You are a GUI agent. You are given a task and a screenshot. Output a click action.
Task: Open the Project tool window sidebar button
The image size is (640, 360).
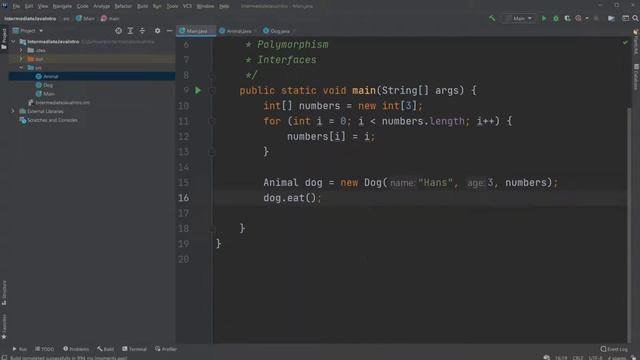[4, 39]
